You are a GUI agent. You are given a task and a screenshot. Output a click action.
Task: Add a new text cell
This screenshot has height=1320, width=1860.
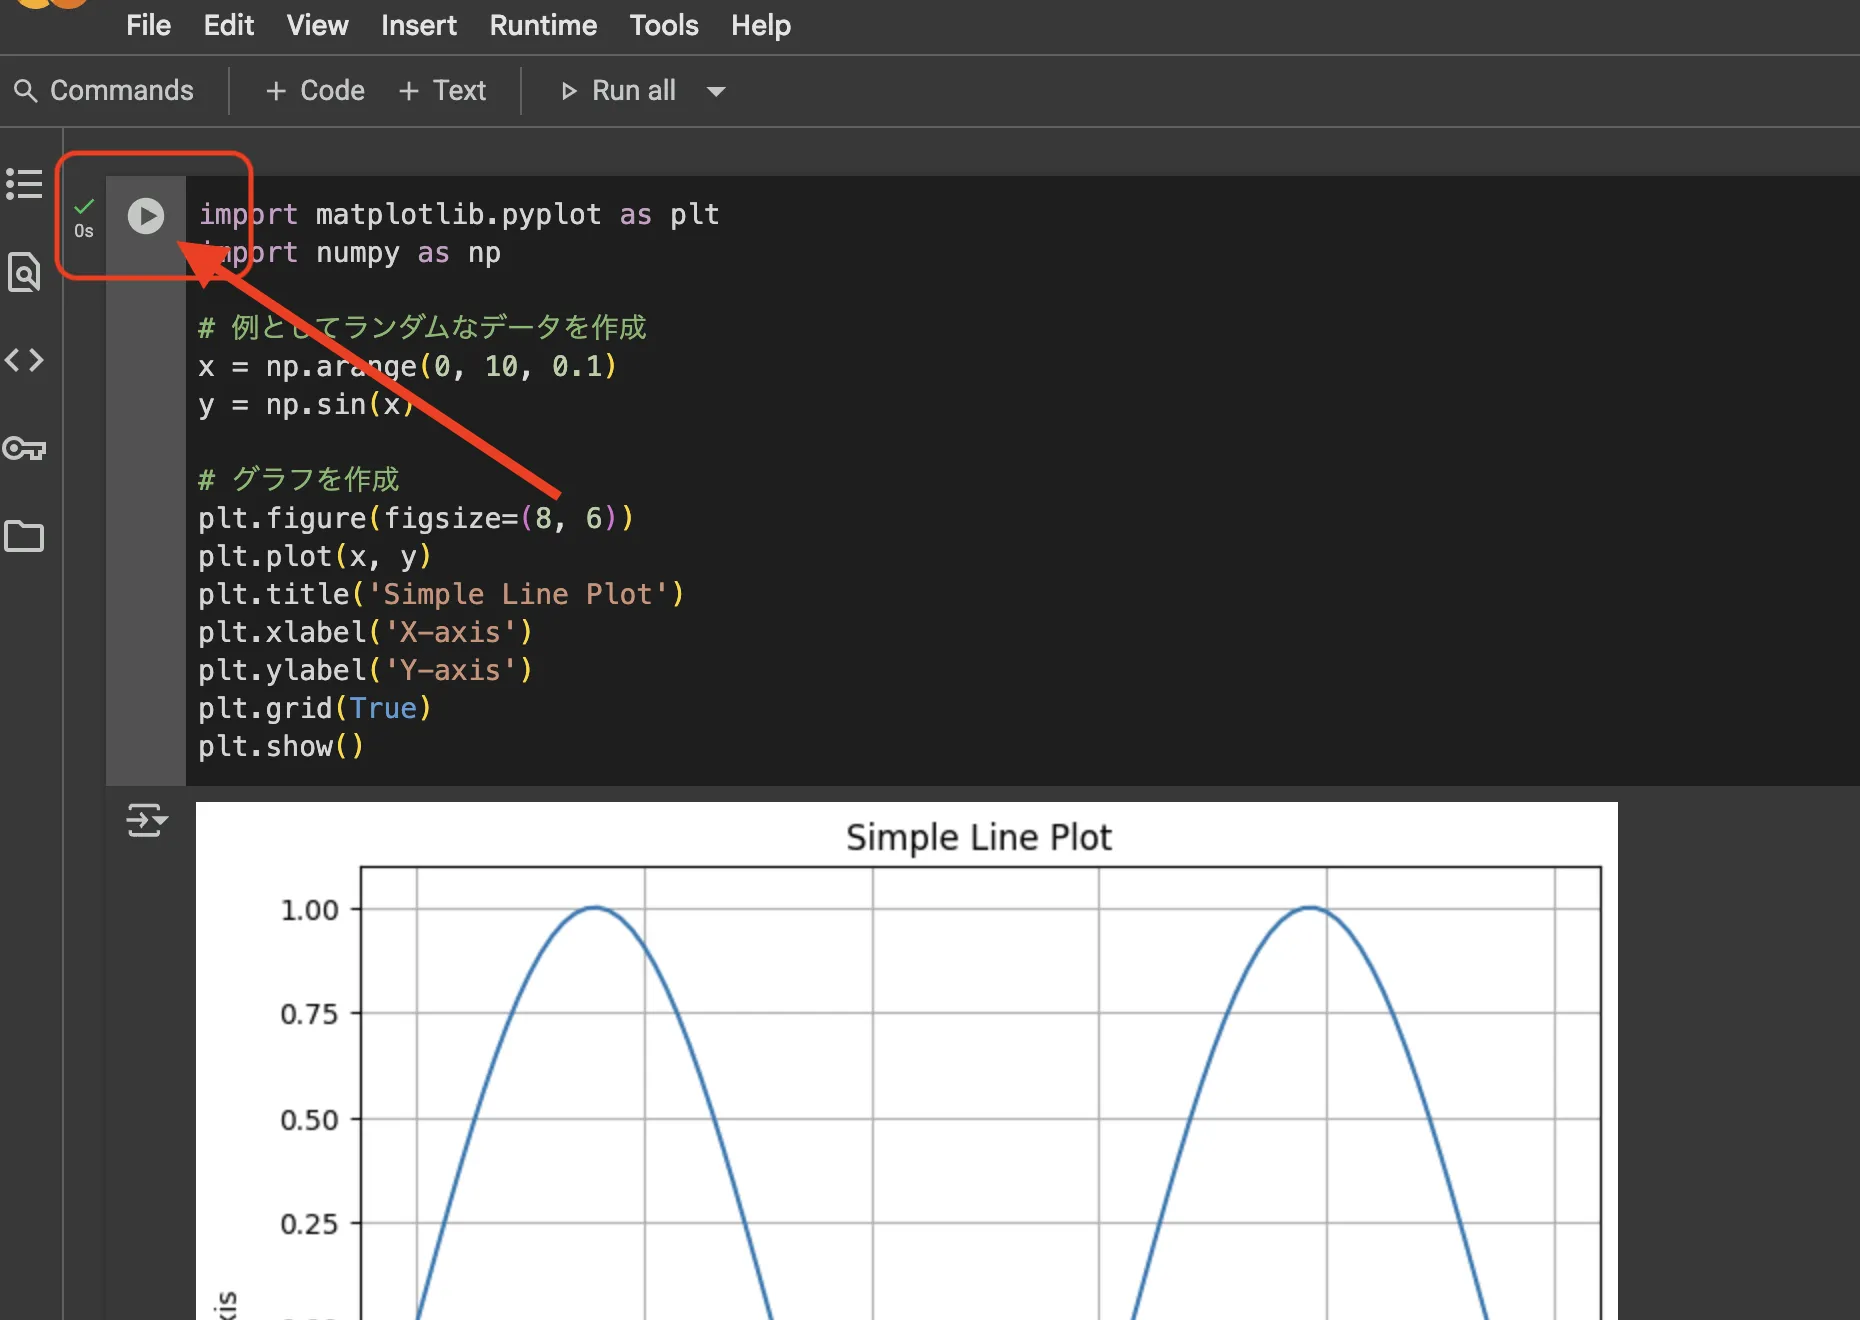(x=442, y=91)
